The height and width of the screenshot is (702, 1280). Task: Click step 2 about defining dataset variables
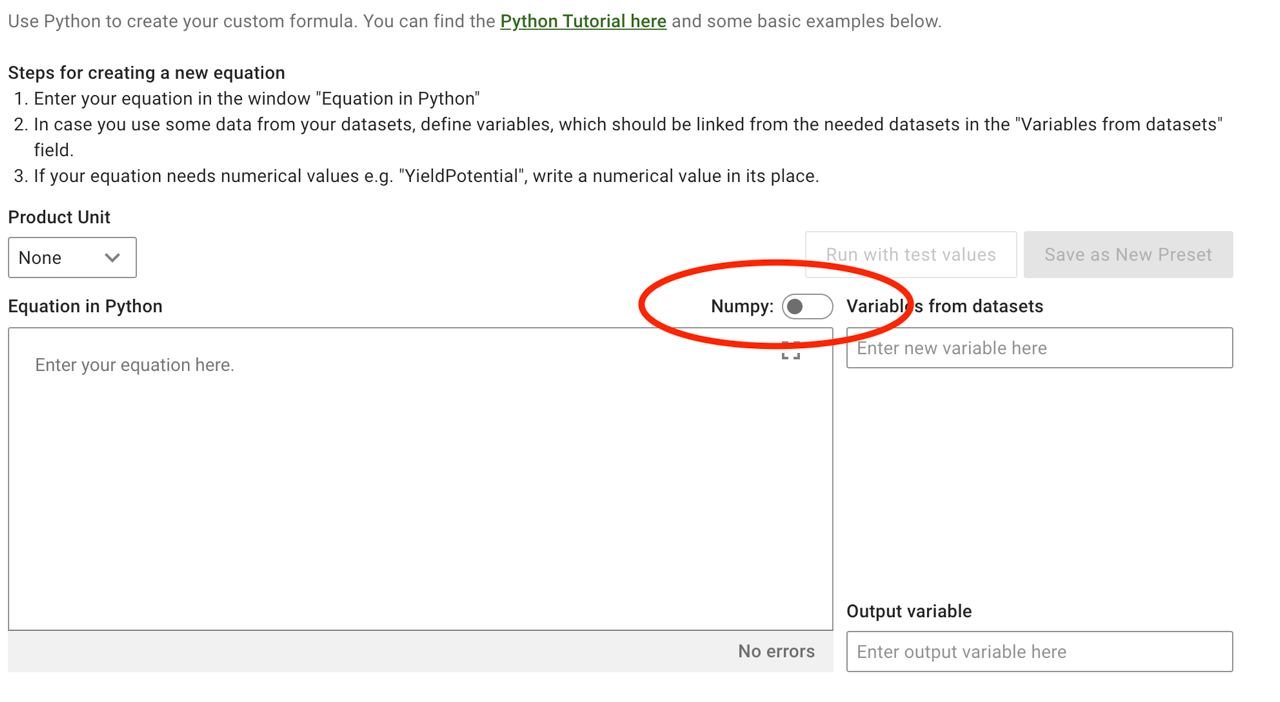coord(627,125)
